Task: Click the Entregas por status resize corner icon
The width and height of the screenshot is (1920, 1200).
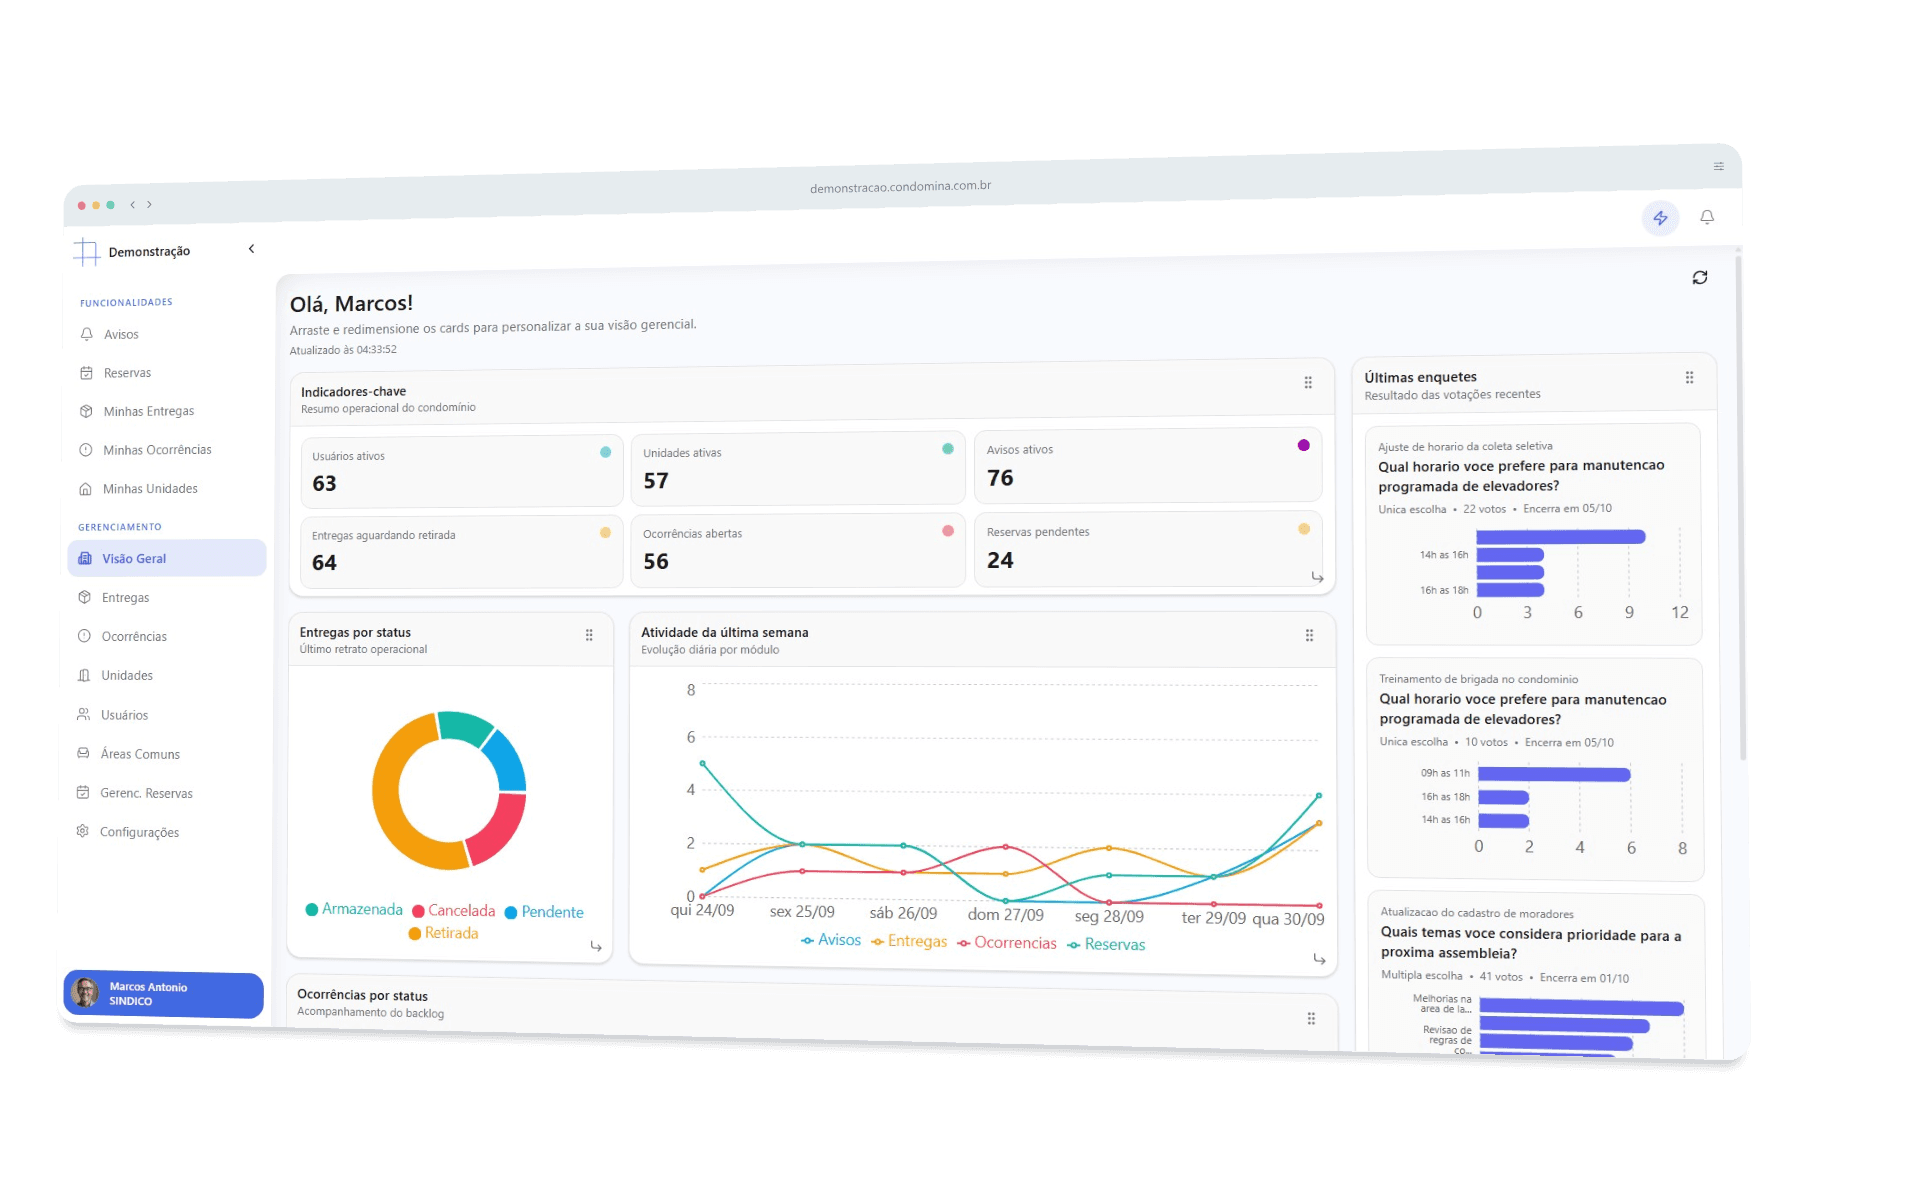Action: coord(596,946)
